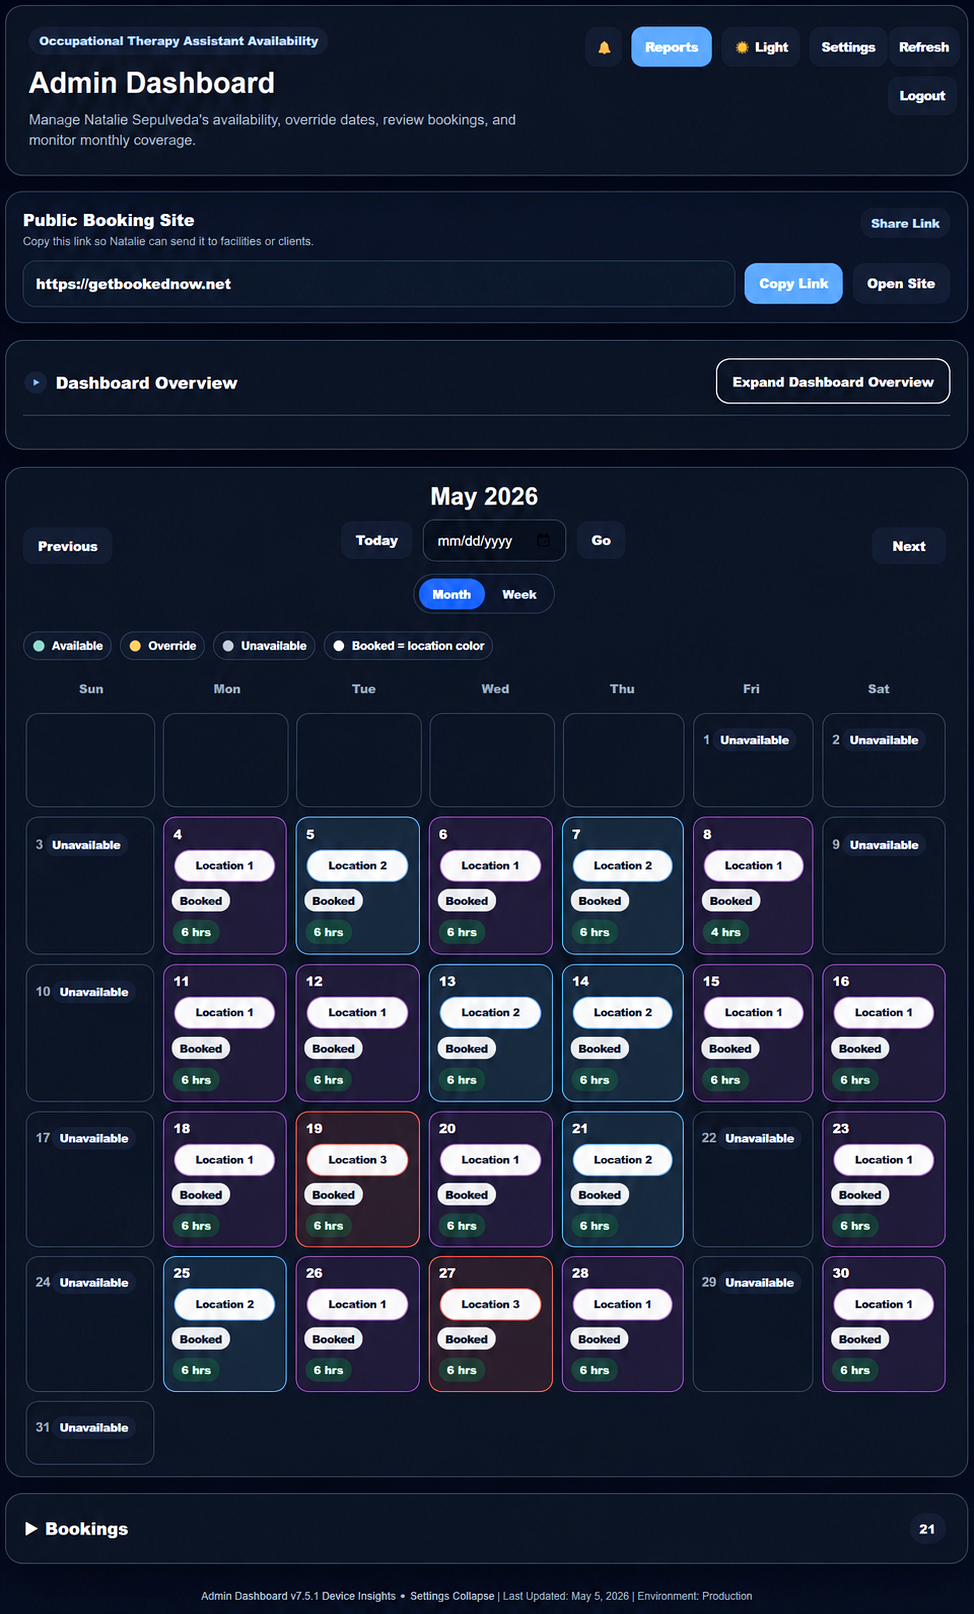The image size is (974, 1614).
Task: Open May 3 Unavailable day cell
Action: 90,885
